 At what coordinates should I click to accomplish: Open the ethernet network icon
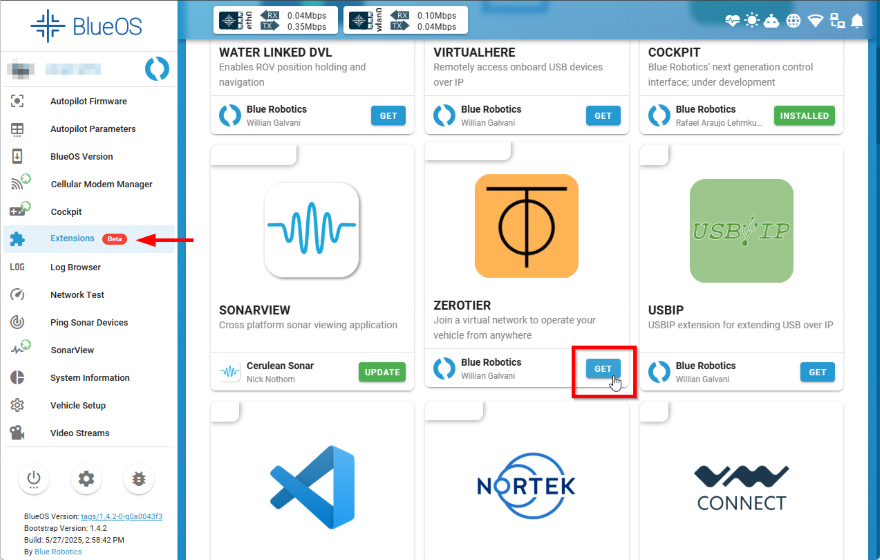(837, 21)
